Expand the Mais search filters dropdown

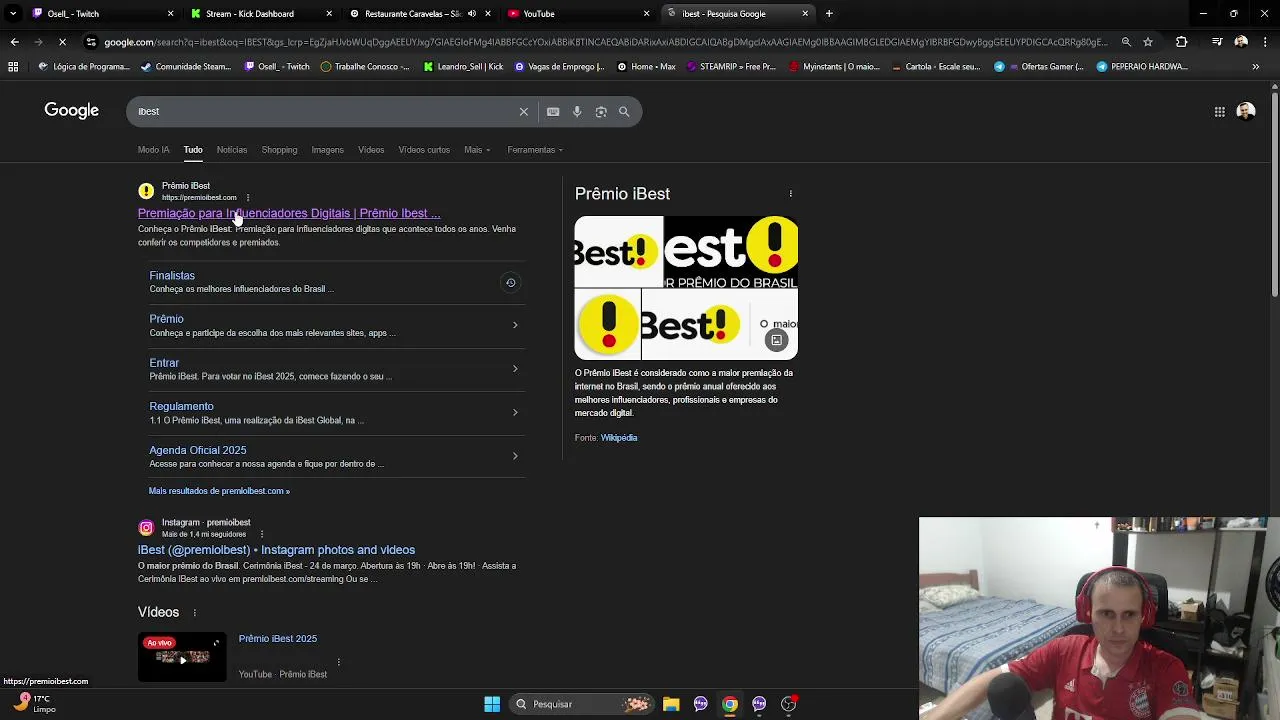coord(477,150)
